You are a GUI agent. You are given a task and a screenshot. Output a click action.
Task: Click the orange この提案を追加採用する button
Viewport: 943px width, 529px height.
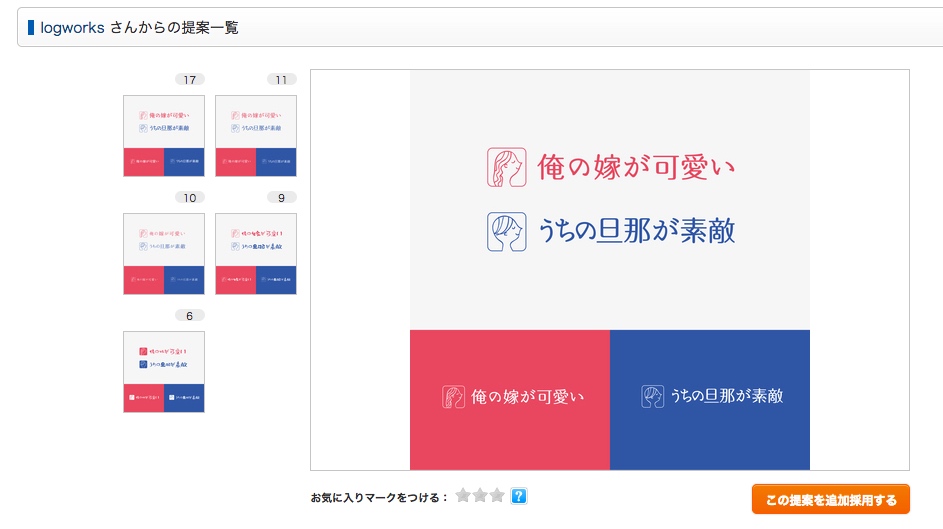click(831, 500)
